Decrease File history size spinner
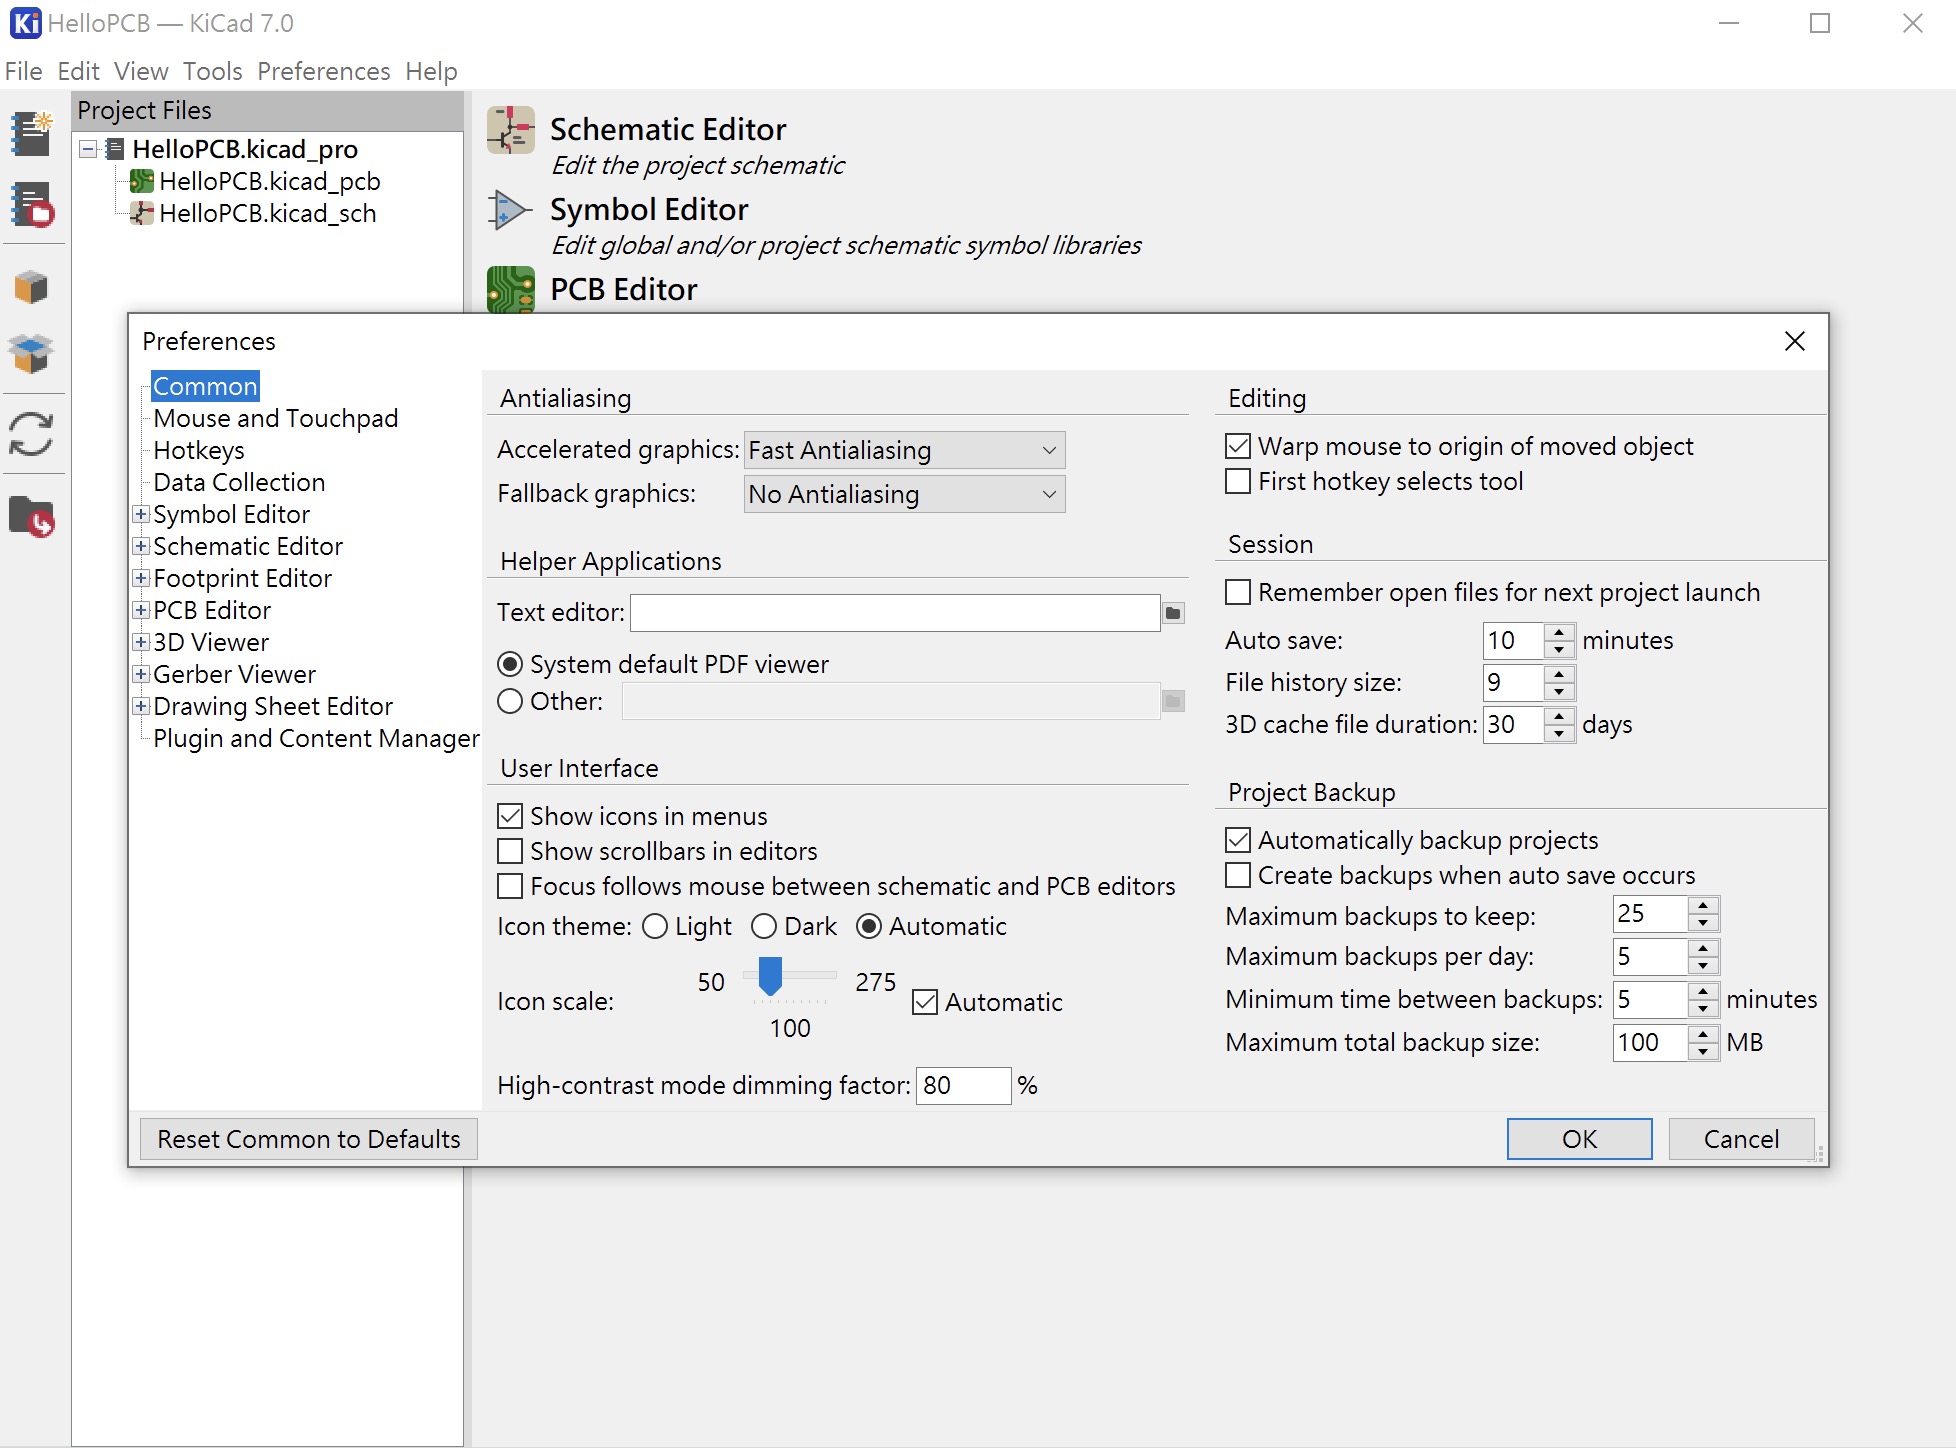This screenshot has width=1956, height=1448. (1559, 692)
